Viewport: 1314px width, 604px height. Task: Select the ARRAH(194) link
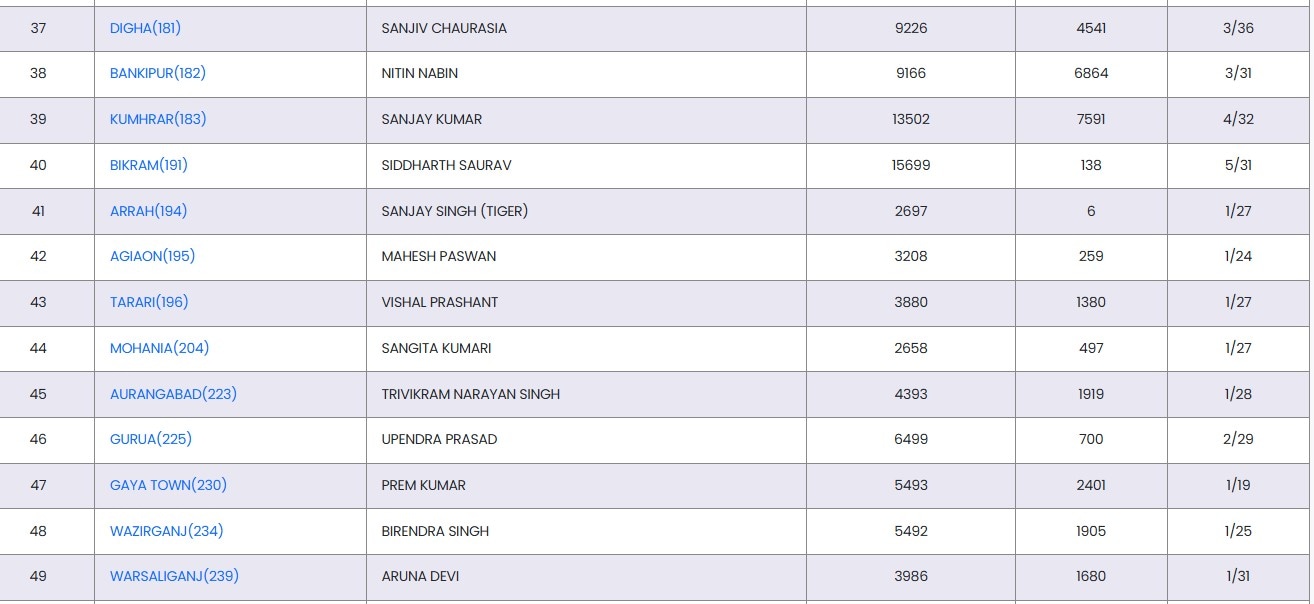pos(148,211)
